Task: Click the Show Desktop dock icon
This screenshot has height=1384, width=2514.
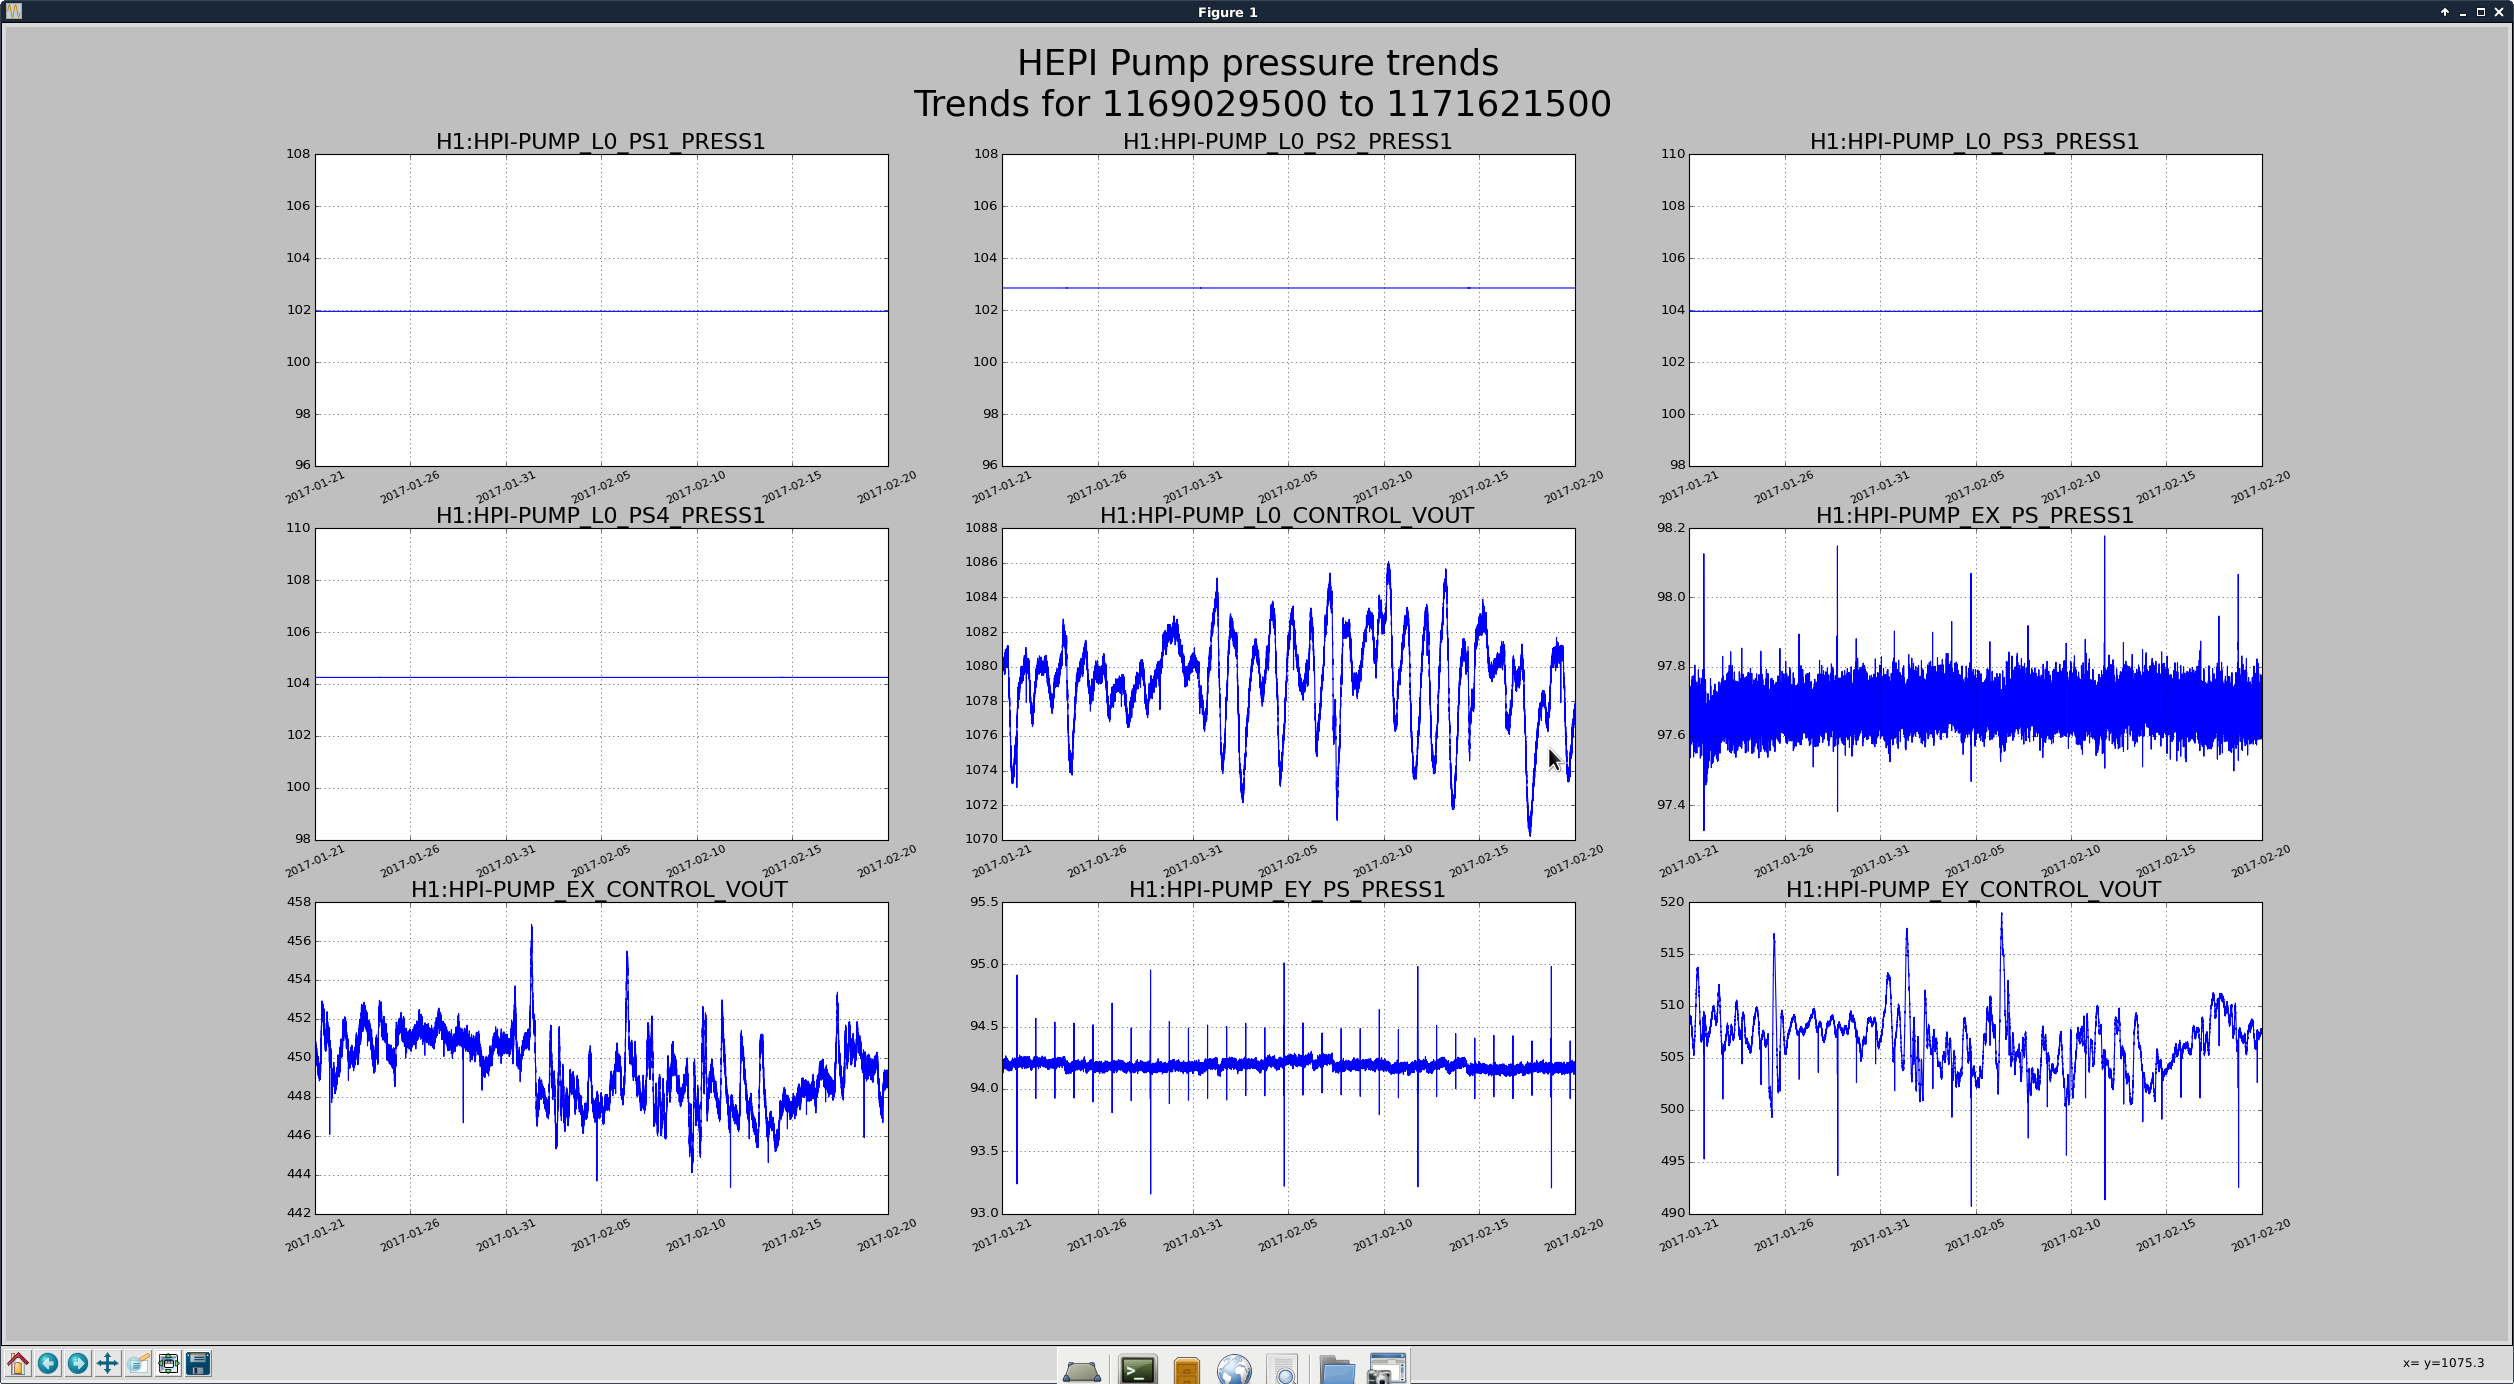Action: click(1082, 1370)
